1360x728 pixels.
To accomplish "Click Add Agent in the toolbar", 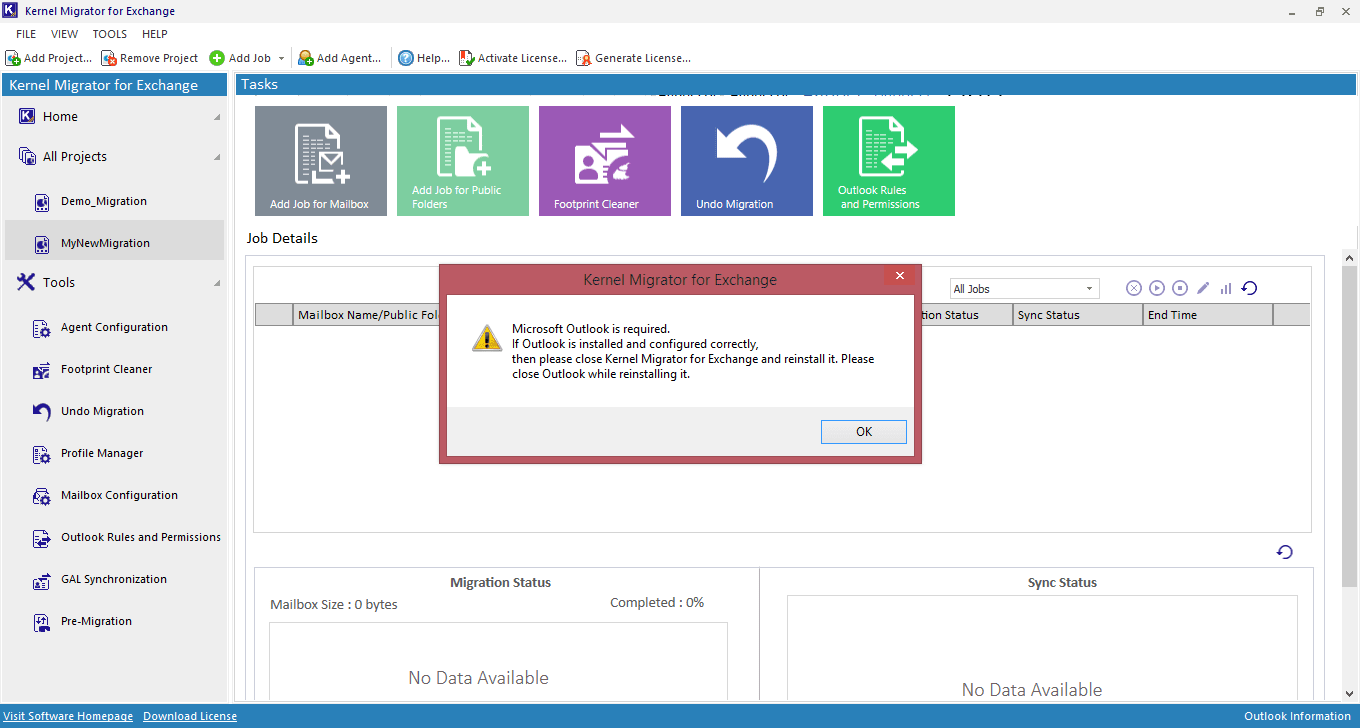I will (x=340, y=58).
